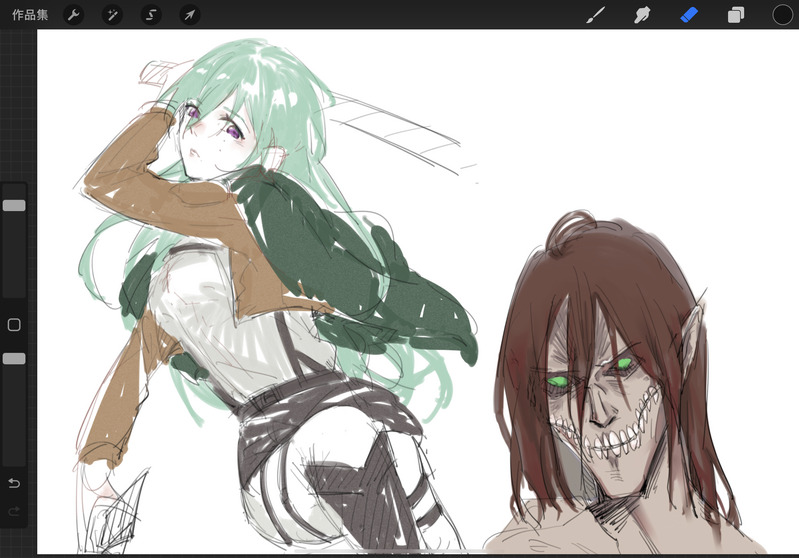The image size is (799, 558).
Task: Click the brush opacity slider handle
Action: (14, 359)
